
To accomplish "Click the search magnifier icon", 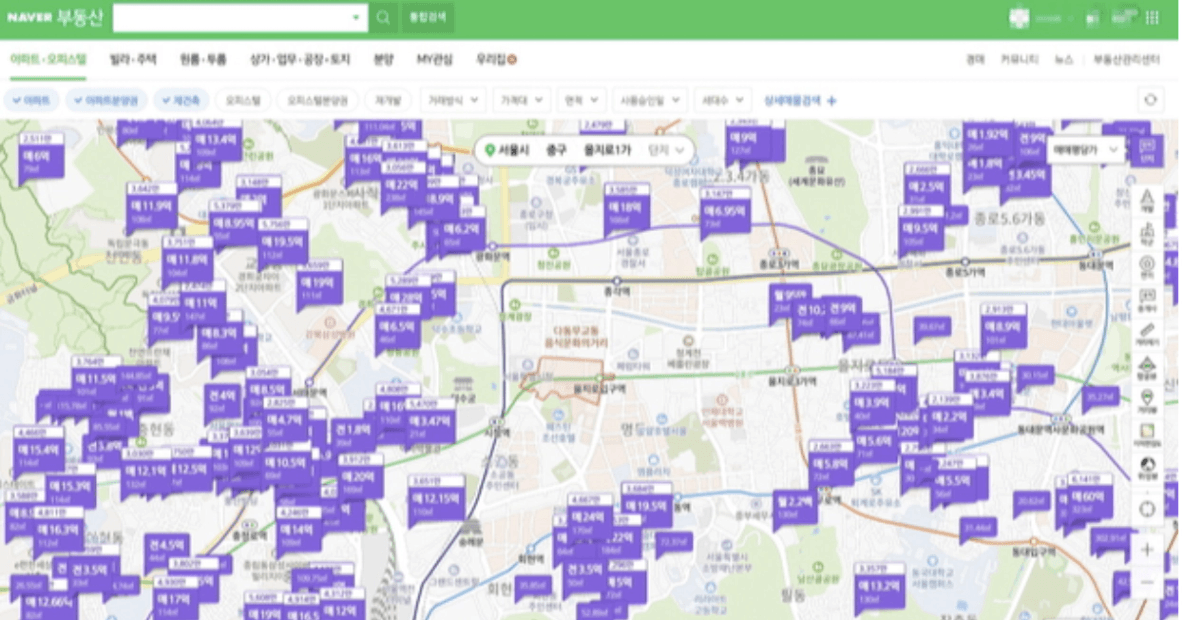I will tap(383, 18).
